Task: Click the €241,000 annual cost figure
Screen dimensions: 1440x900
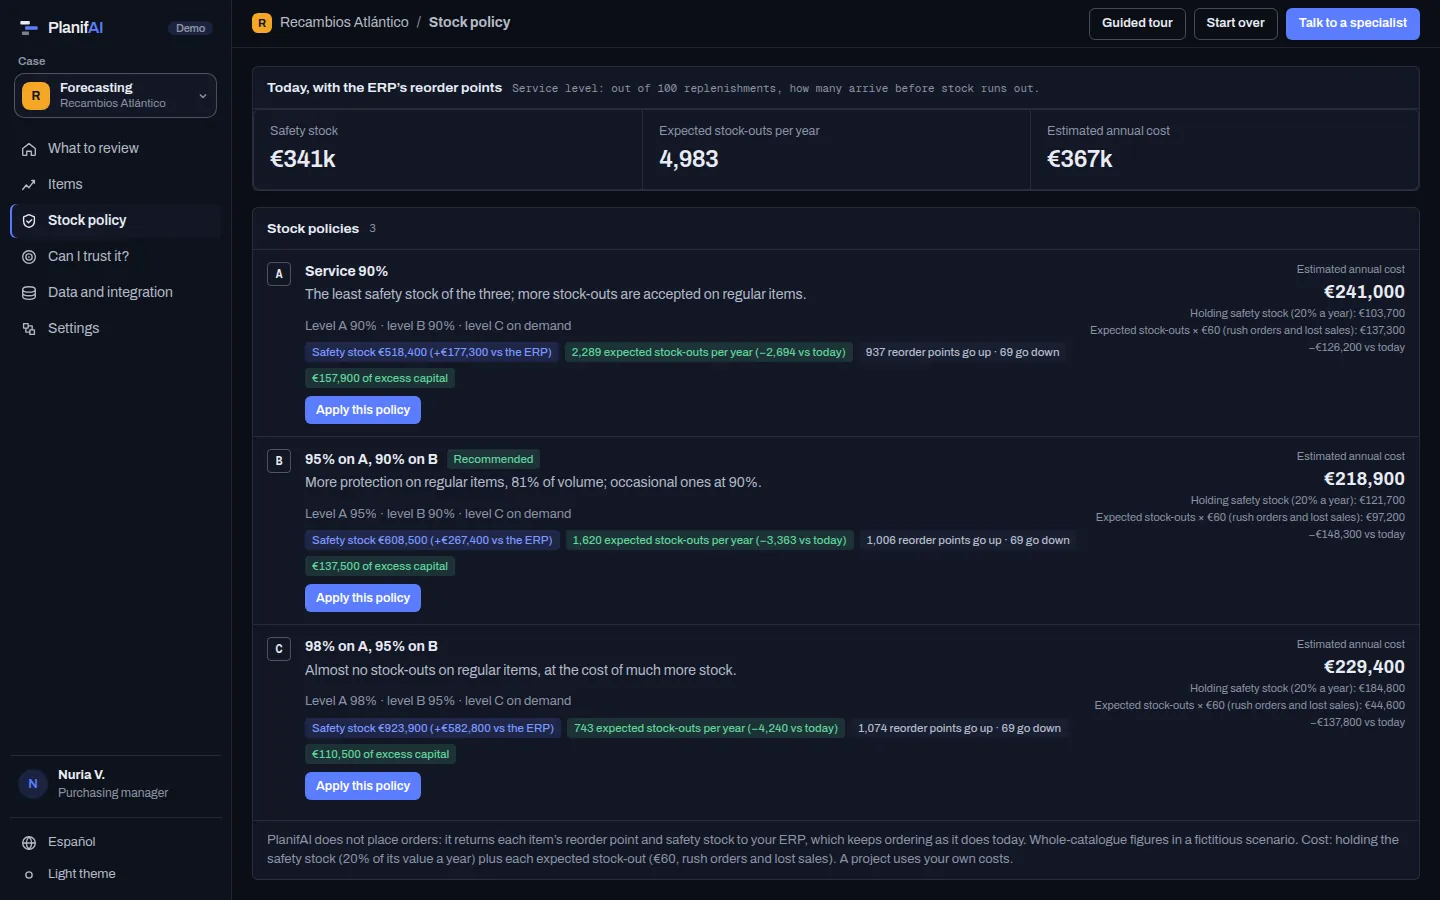Action: [1364, 292]
